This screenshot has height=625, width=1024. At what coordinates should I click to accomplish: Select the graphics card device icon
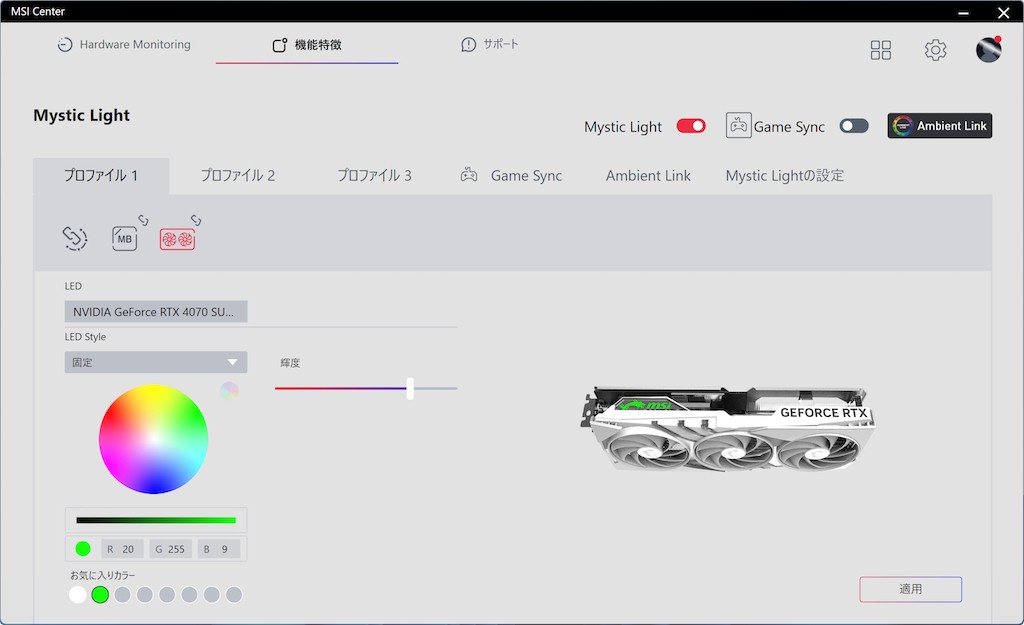pyautogui.click(x=178, y=239)
